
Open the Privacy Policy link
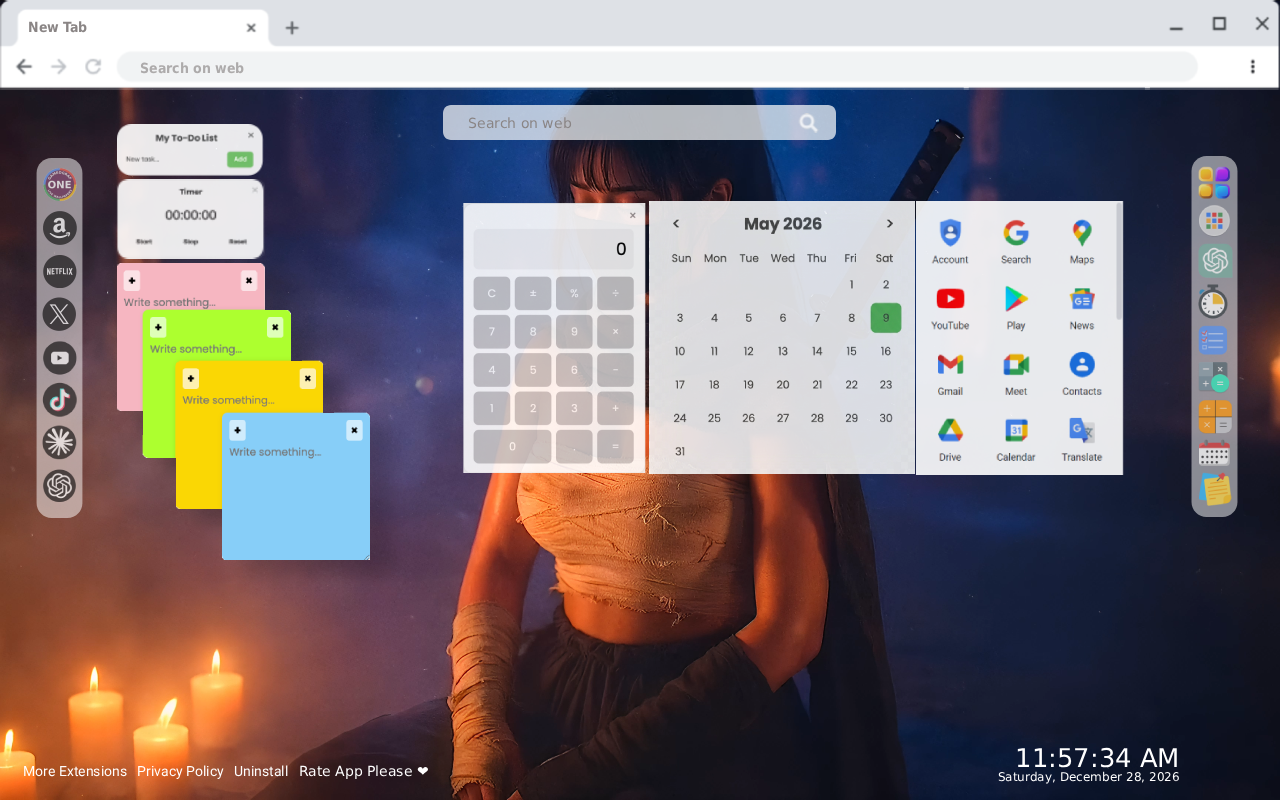coord(180,771)
